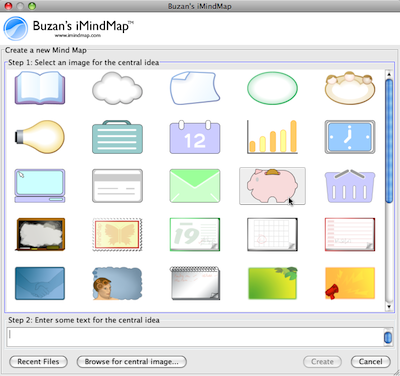Pick the butterfly postage stamp image
Screen dimensions: 400x376
[x=117, y=234]
